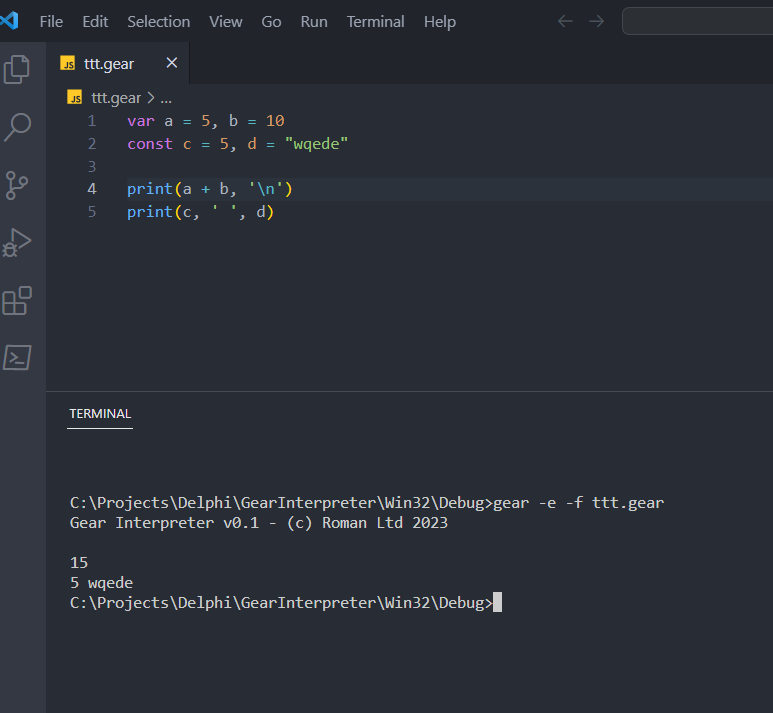The height and width of the screenshot is (713, 773).
Task: Open the Source Control view
Action: click(x=17, y=185)
